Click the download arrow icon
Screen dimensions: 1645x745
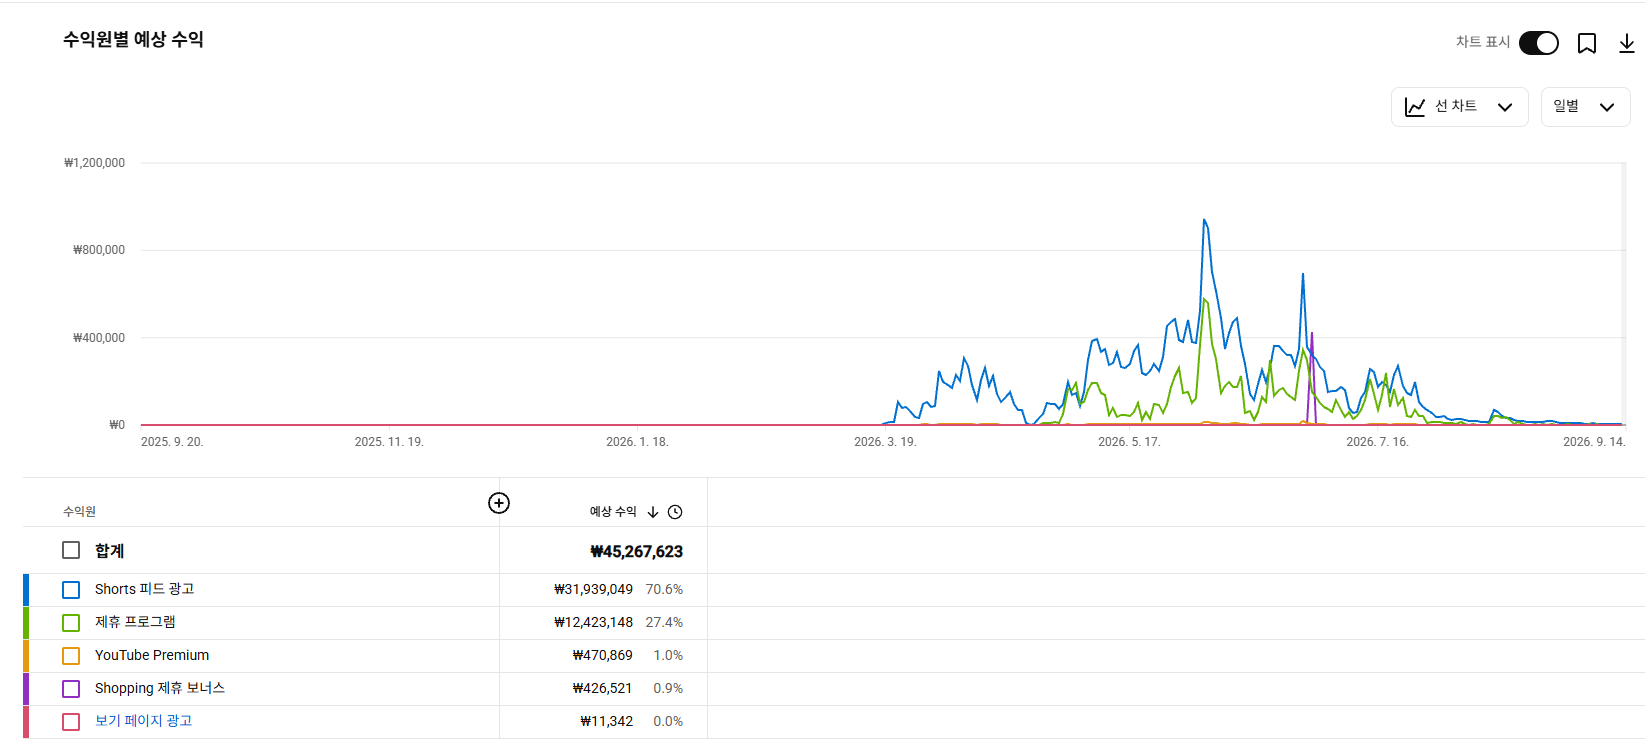1627,43
